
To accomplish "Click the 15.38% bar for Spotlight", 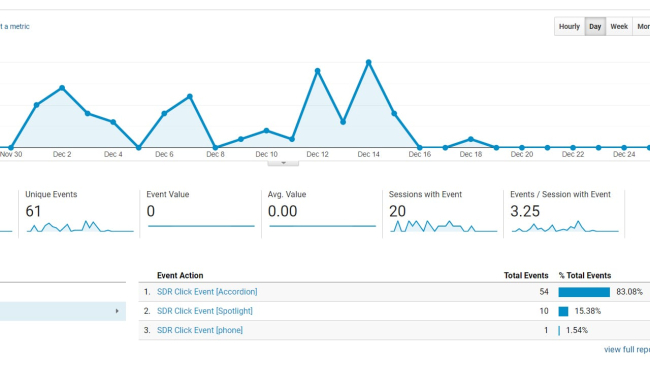I will tap(563, 311).
